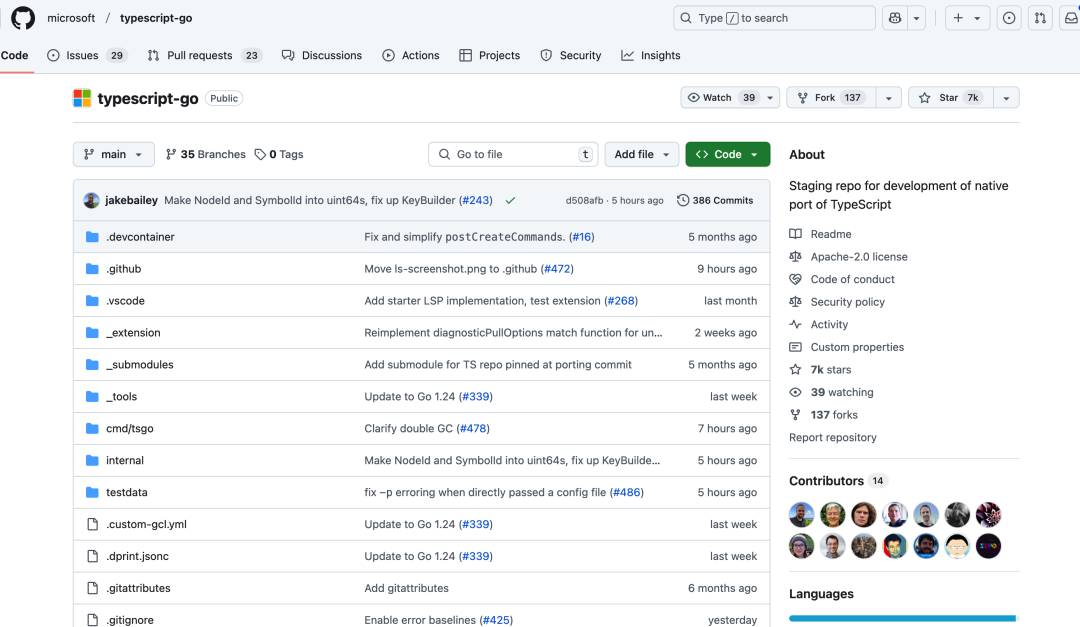Click the Code of conduct heart icon
This screenshot has width=1080, height=627.
[796, 279]
